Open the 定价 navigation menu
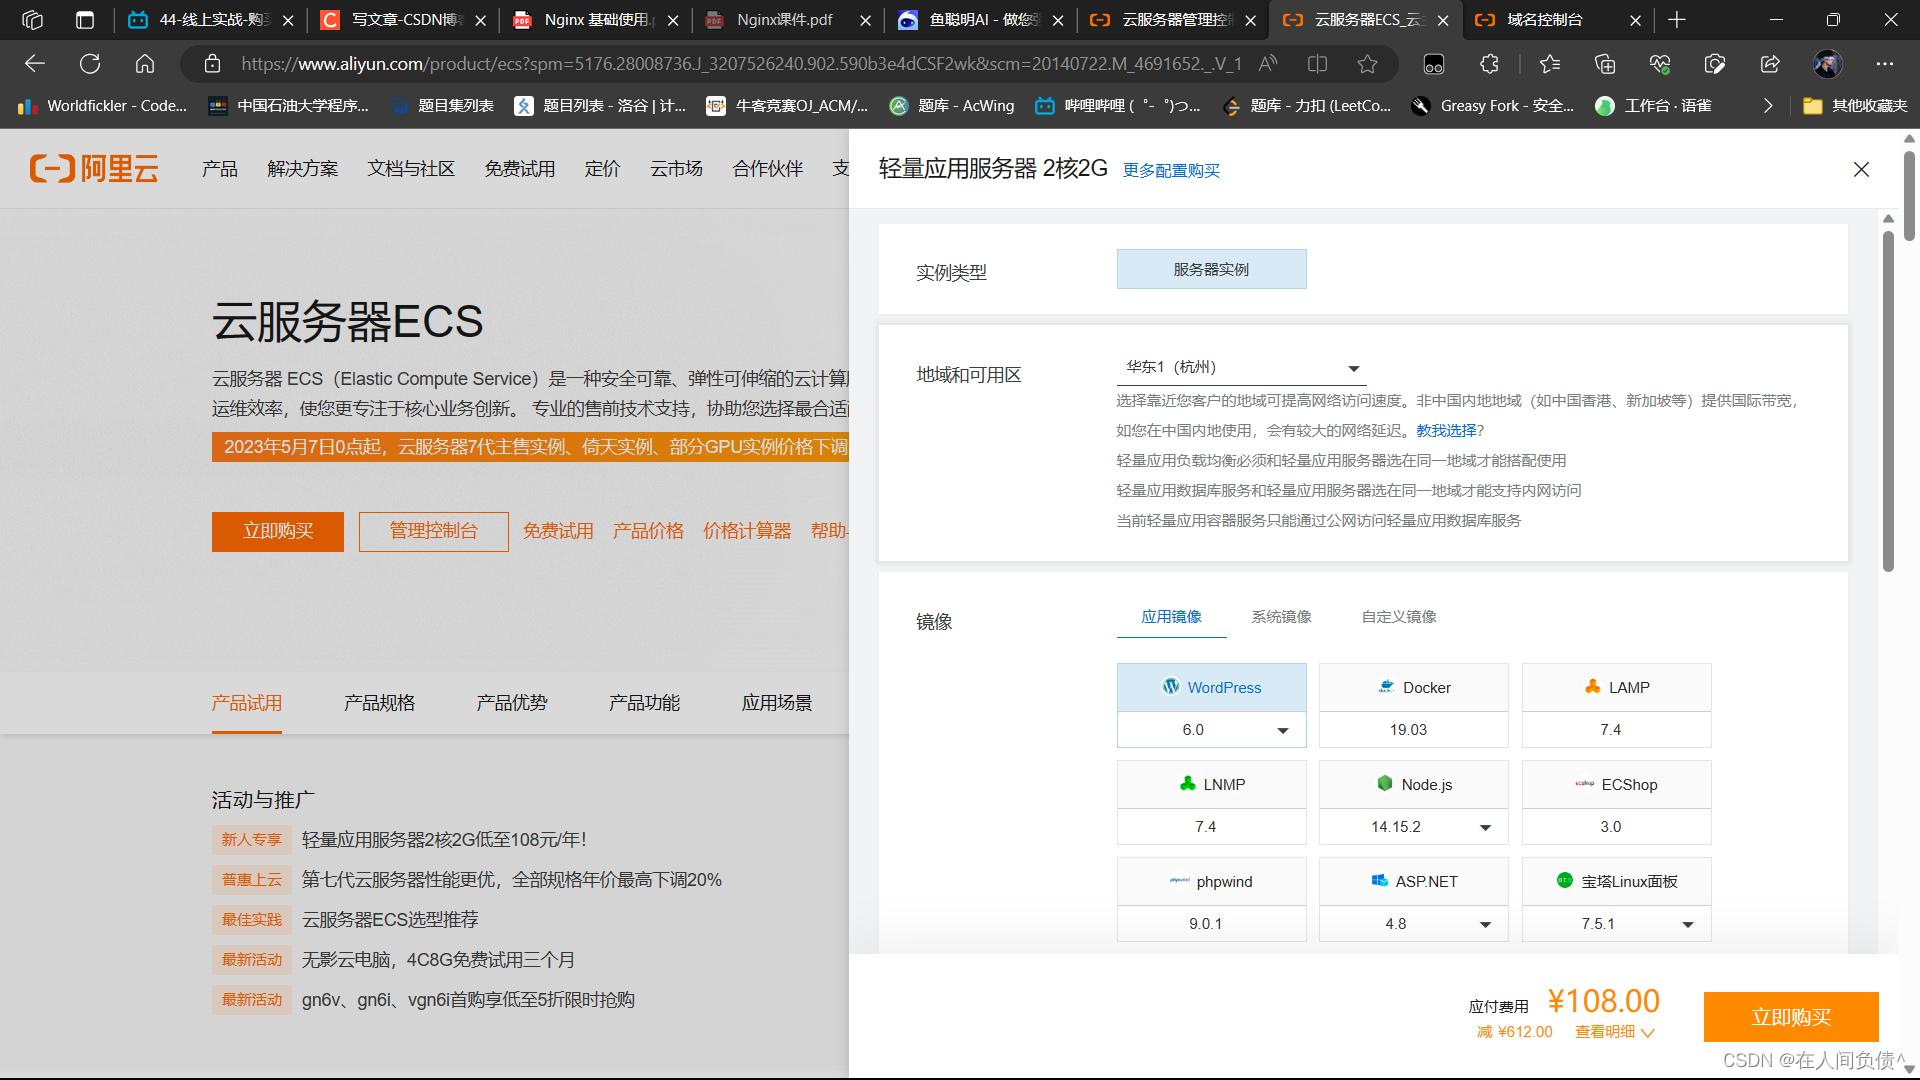1920x1080 pixels. 602,169
